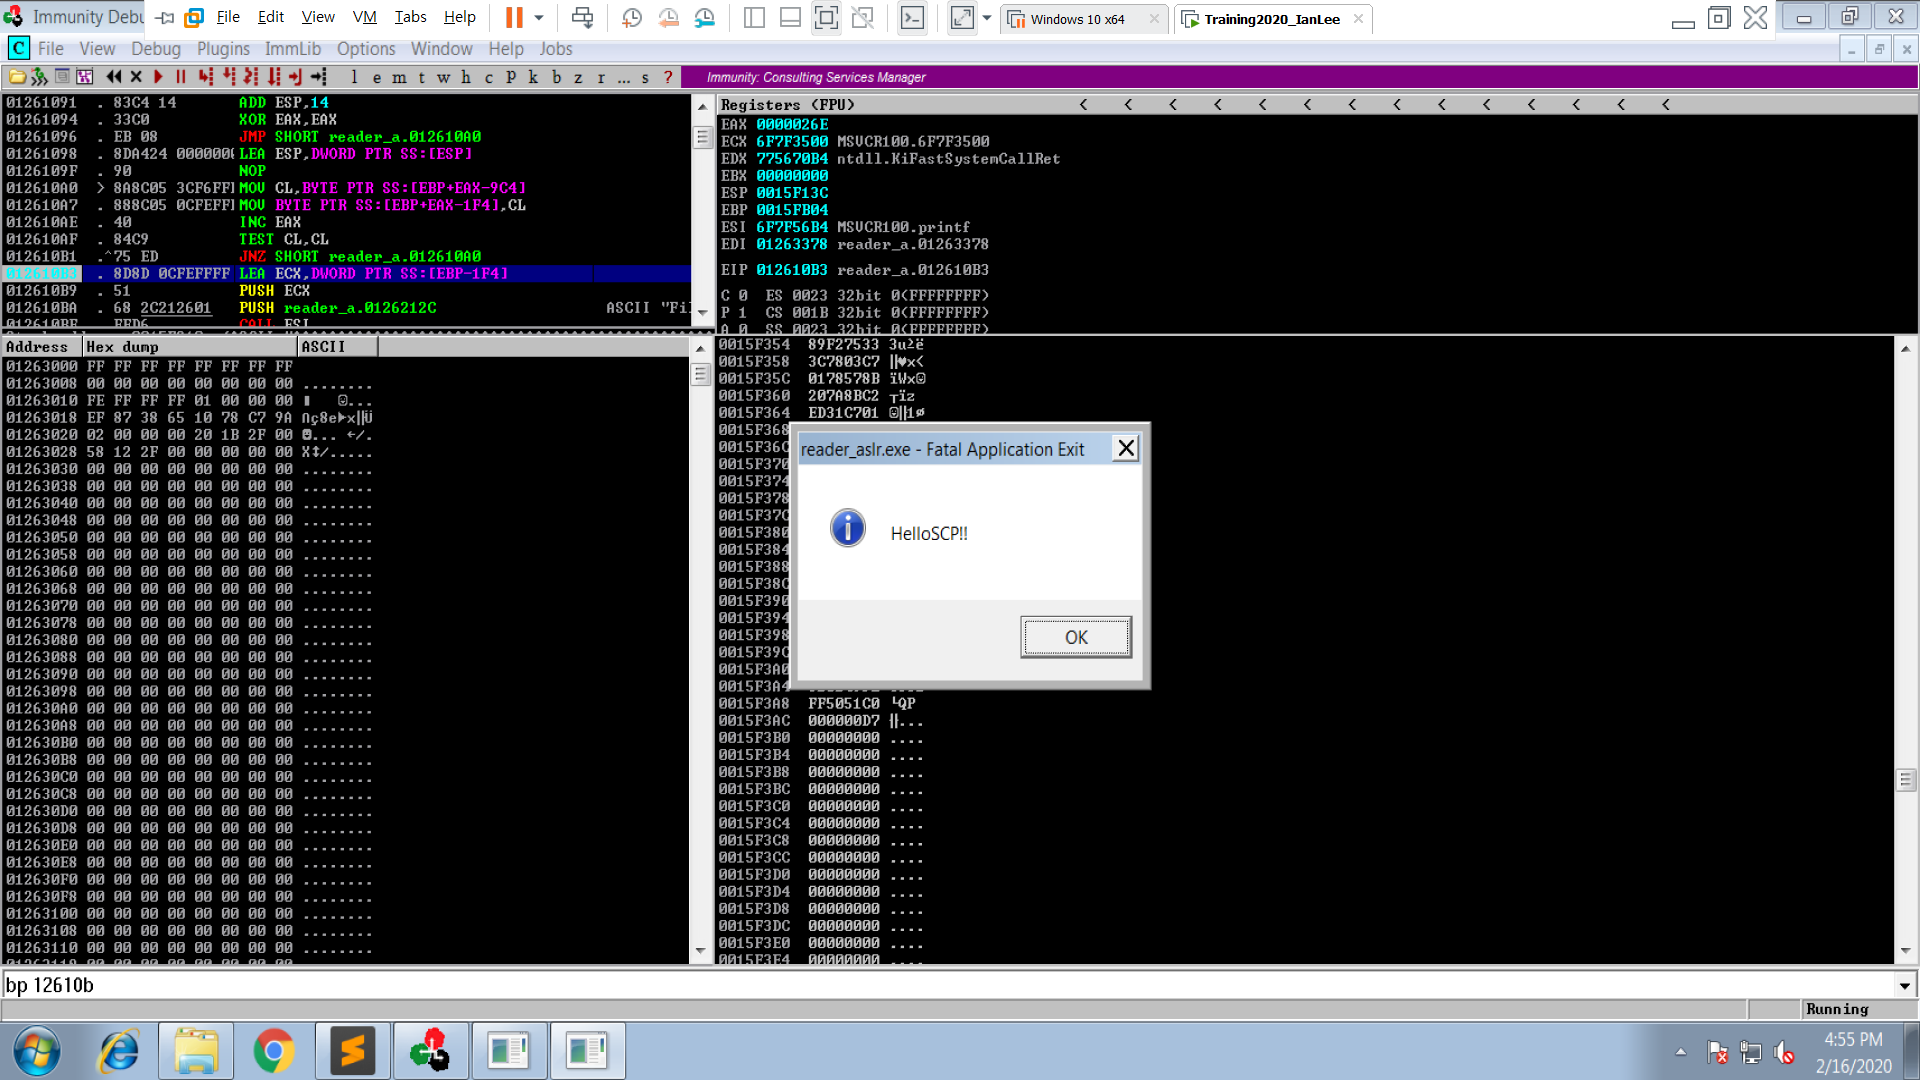Show breakpoints with 'b' button
Viewport: 1920px width, 1080px height.
[x=556, y=77]
